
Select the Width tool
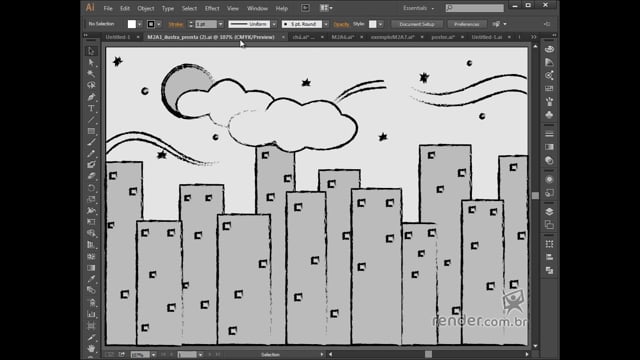91,211
